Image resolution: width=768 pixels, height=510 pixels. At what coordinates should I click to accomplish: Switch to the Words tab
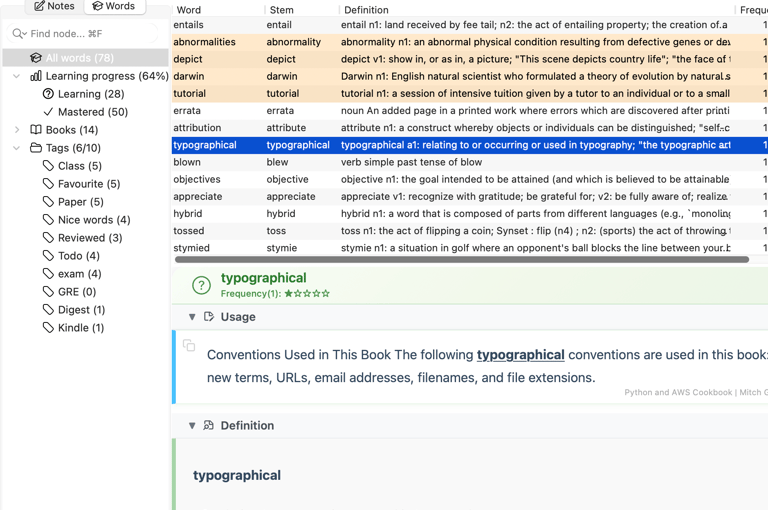pyautogui.click(x=113, y=6)
